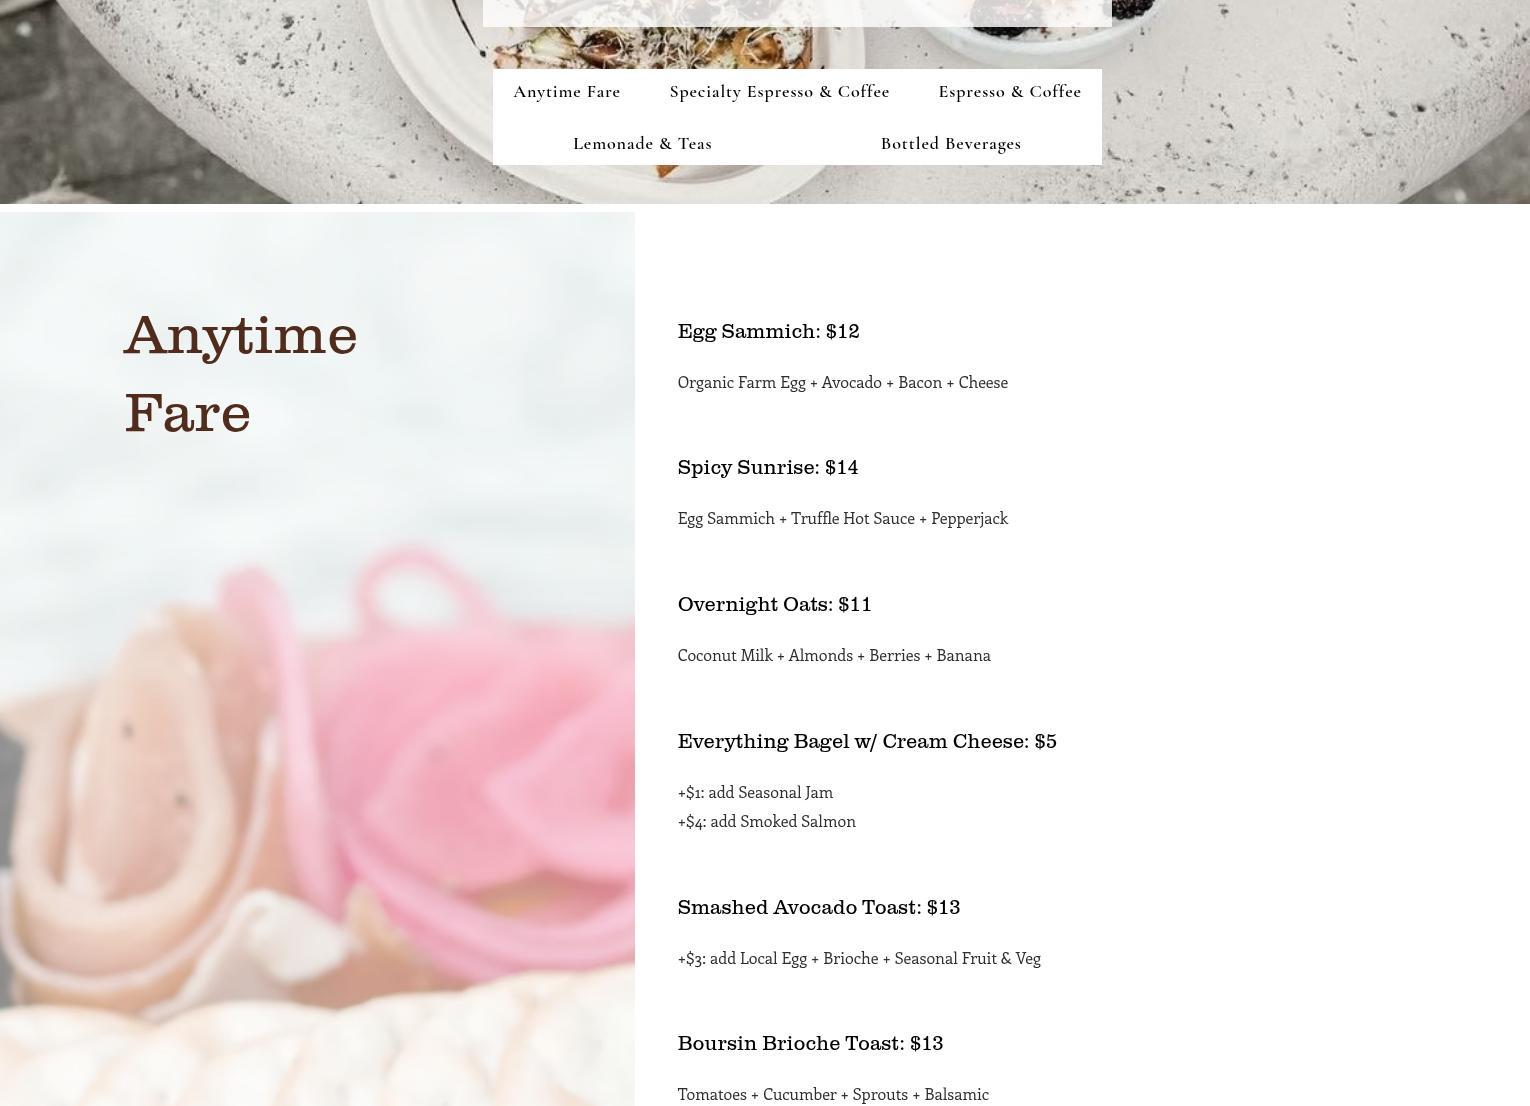The height and width of the screenshot is (1106, 1530).
Task: Select the add Local Egg + Brioche line
Action: pos(859,958)
